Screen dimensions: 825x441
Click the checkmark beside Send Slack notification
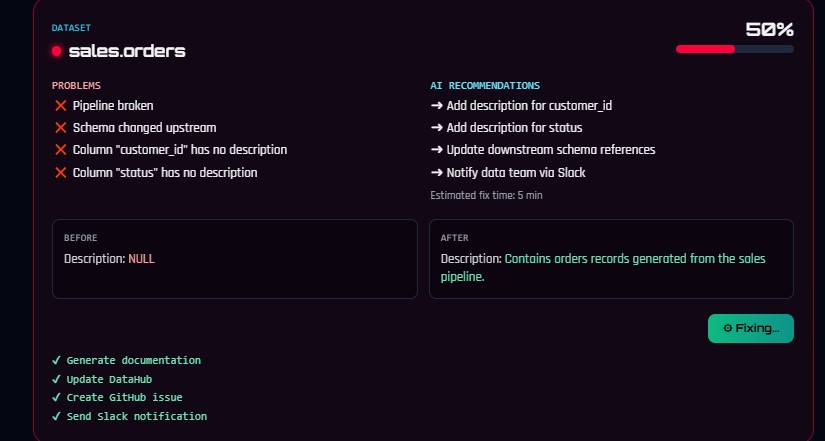56,416
